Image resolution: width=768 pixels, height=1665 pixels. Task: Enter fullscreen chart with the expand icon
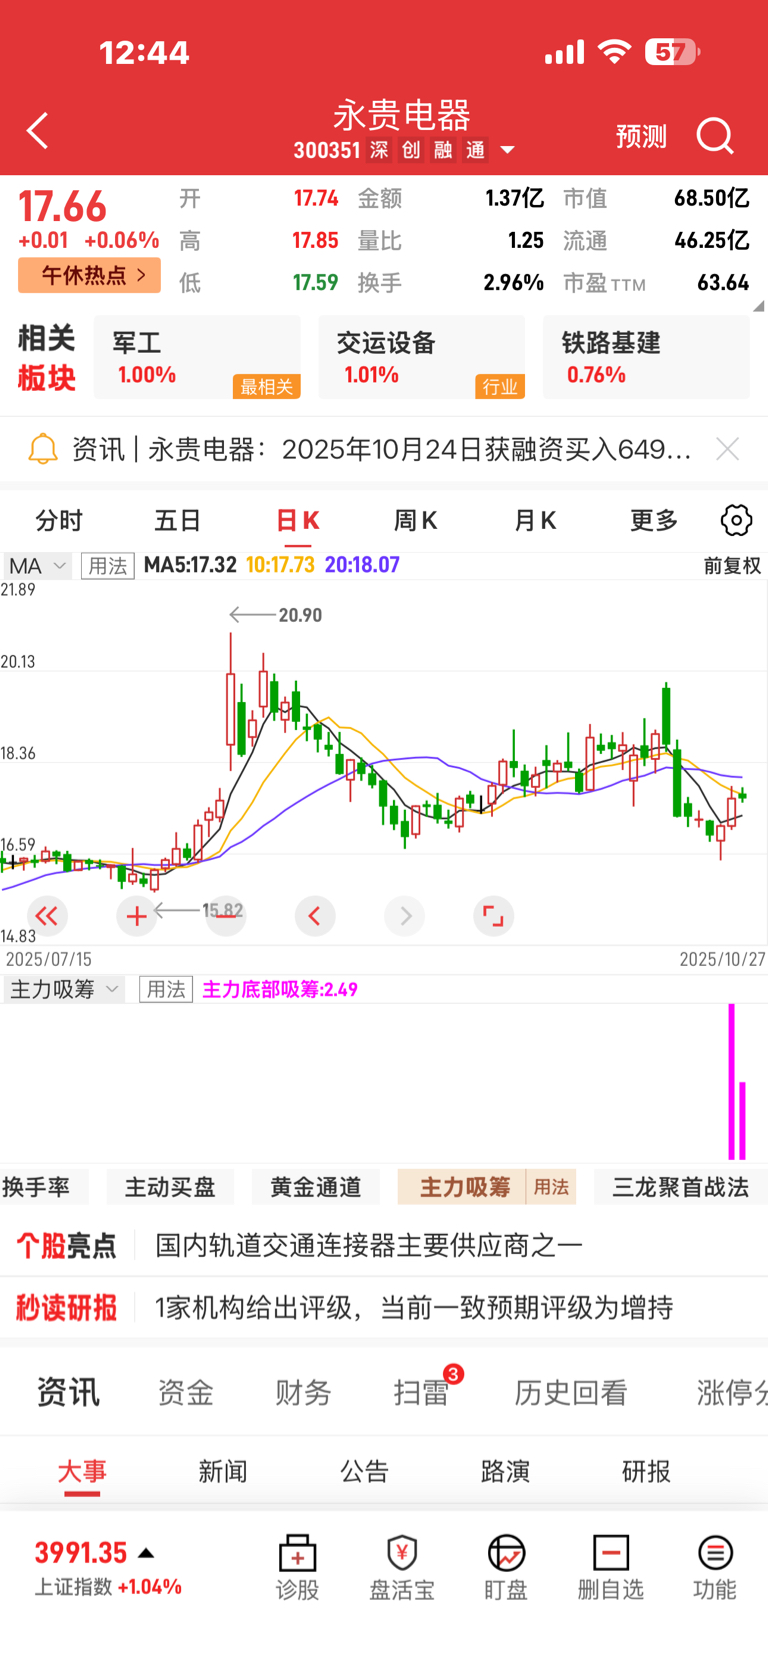click(494, 916)
